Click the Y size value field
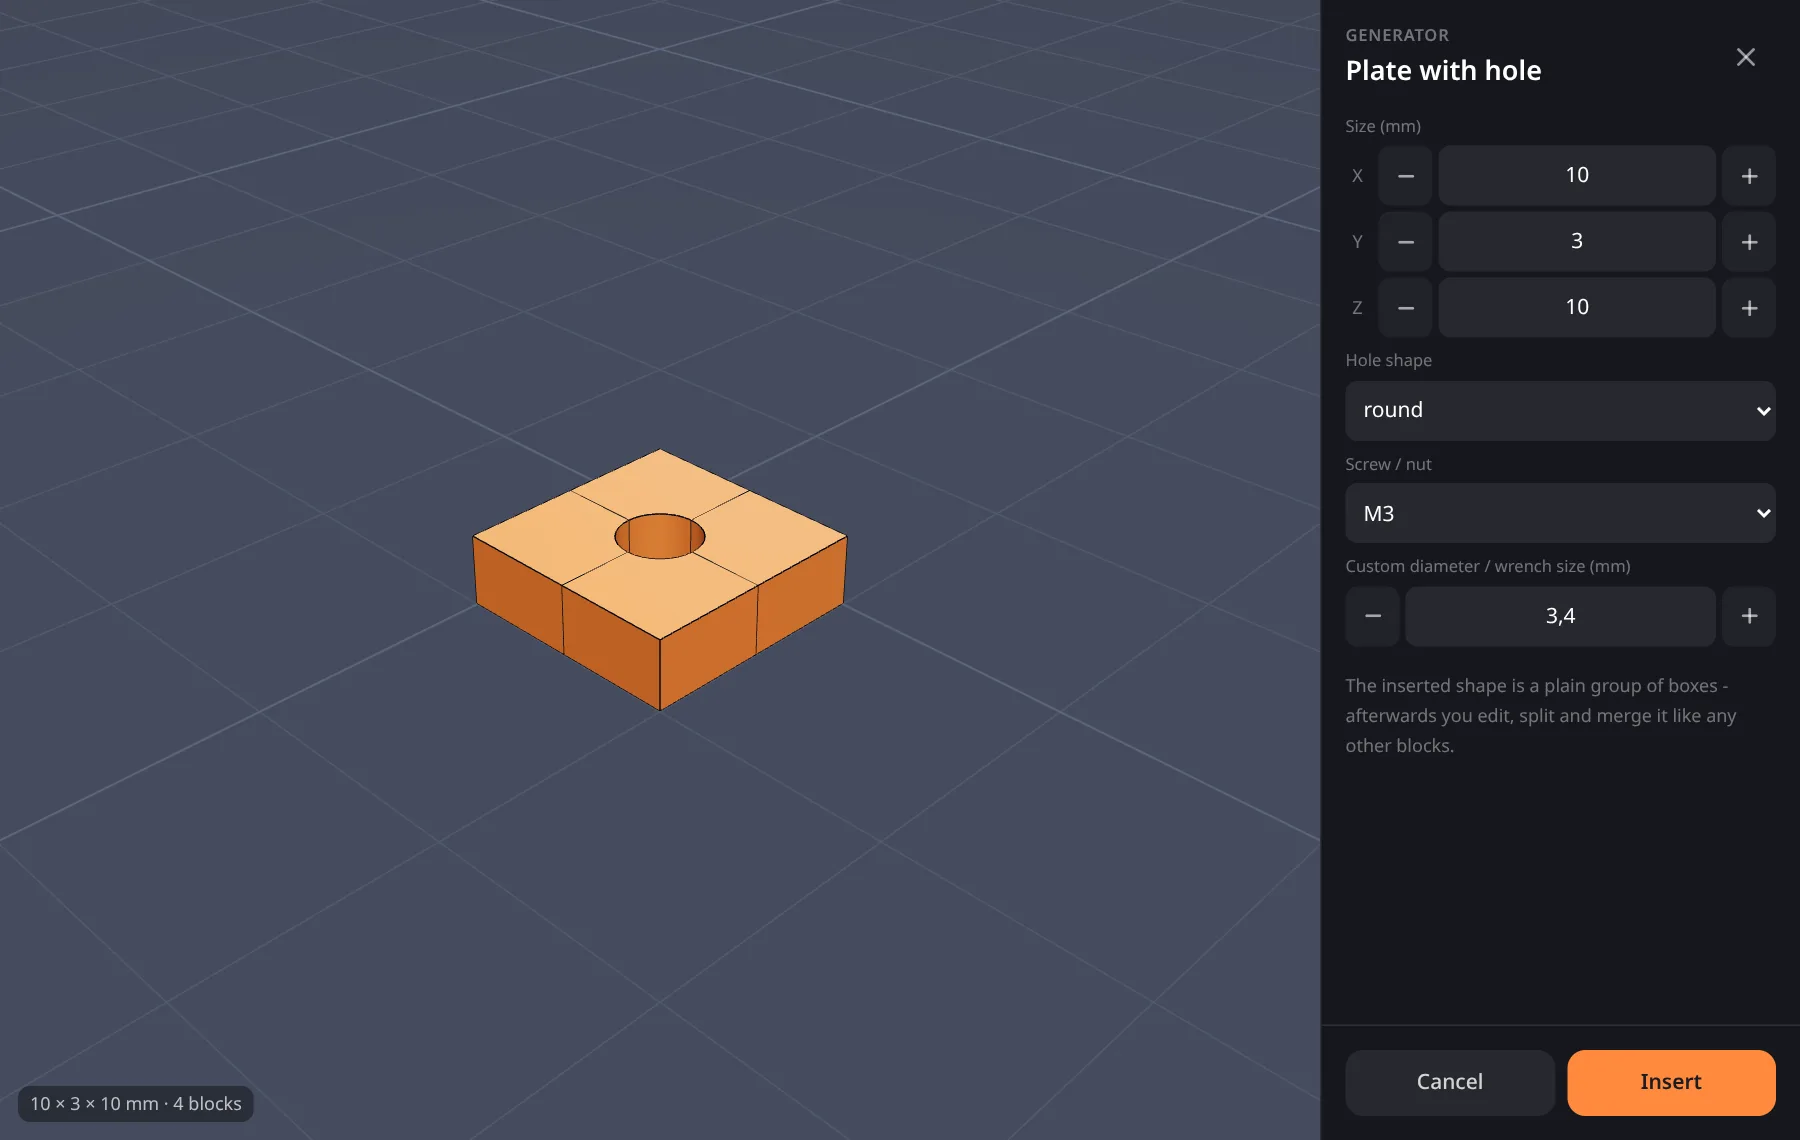 click(x=1577, y=242)
